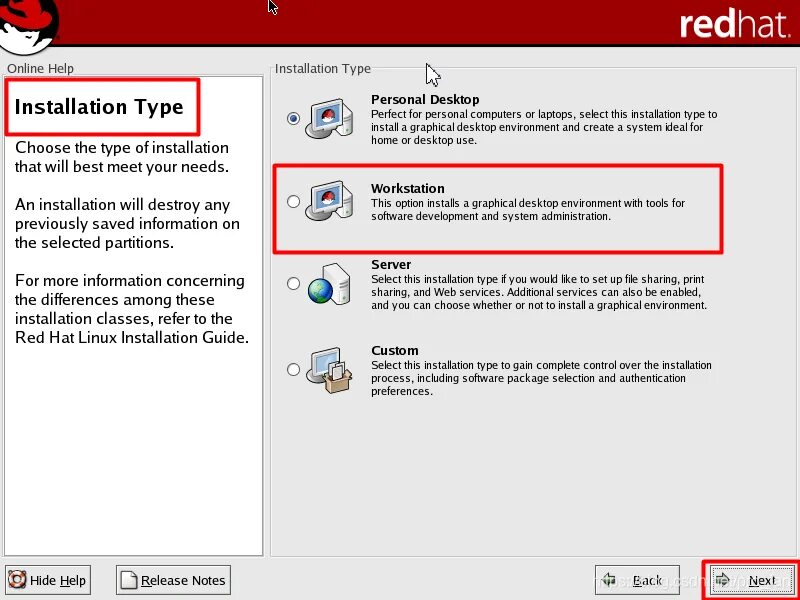Click the arrow icon on the Back button
The width and height of the screenshot is (800, 600).
click(609, 580)
